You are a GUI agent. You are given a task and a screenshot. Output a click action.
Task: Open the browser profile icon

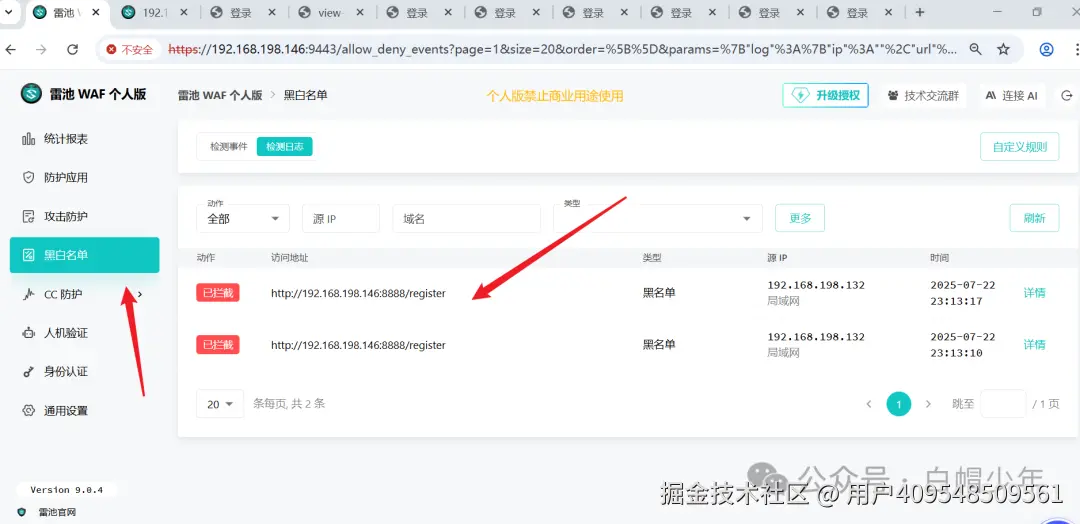click(1046, 49)
